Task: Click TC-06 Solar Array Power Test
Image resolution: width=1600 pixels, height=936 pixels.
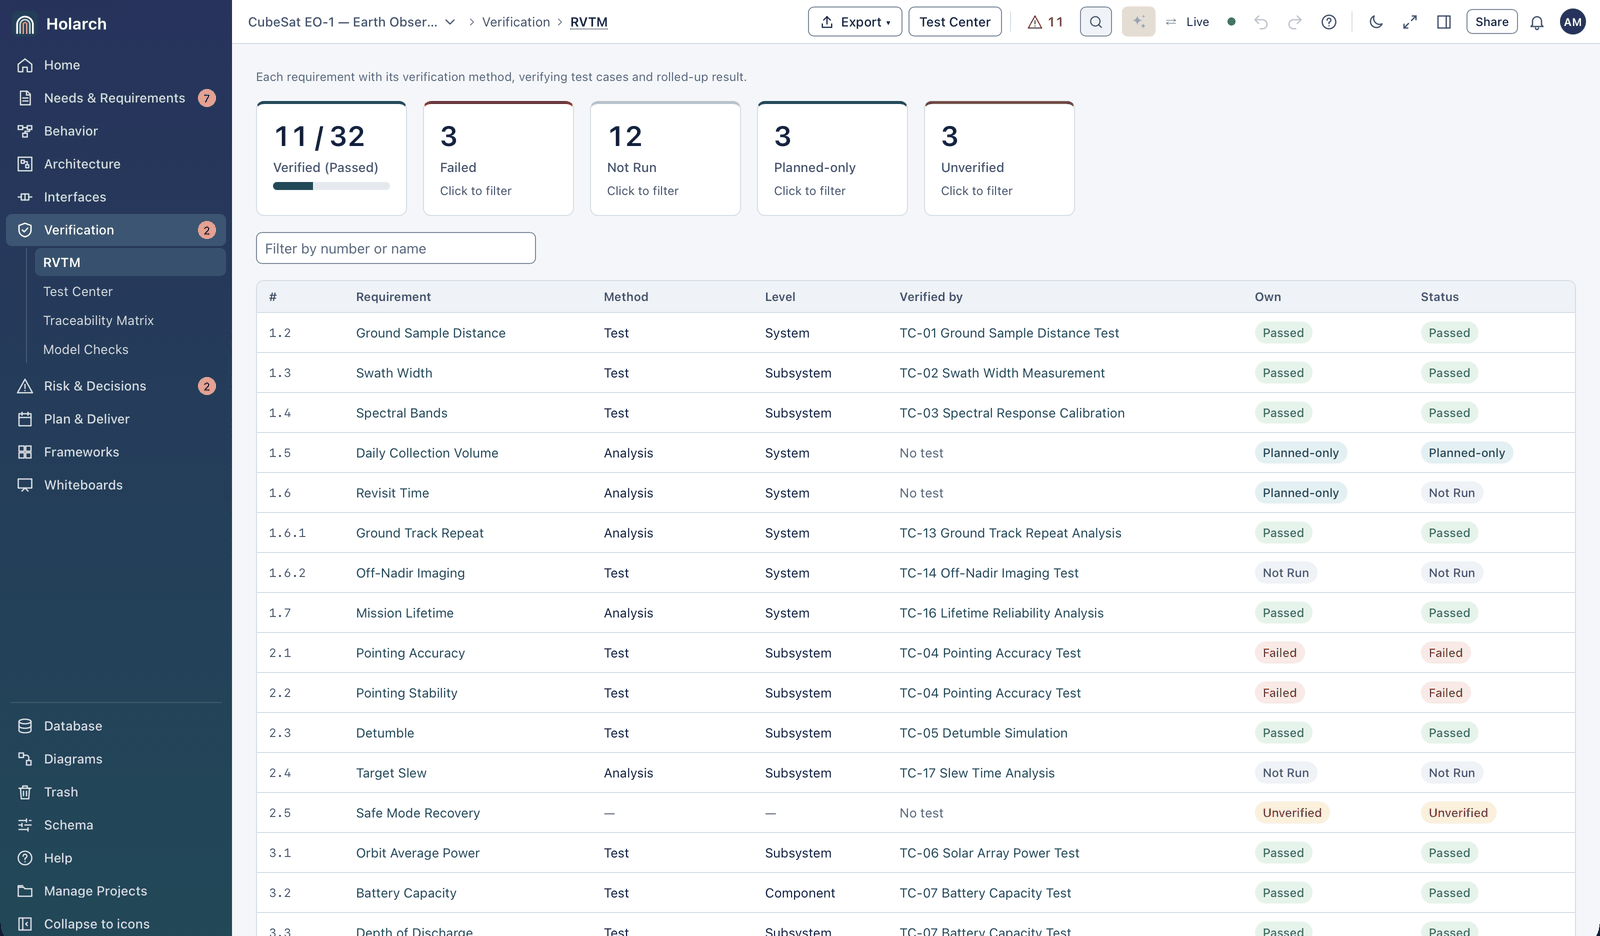Action: click(989, 853)
